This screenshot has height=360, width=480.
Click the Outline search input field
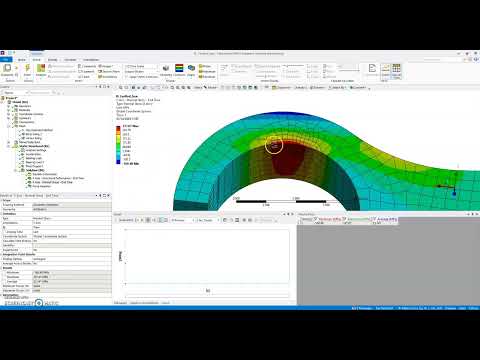pyautogui.click(x=40, y=93)
